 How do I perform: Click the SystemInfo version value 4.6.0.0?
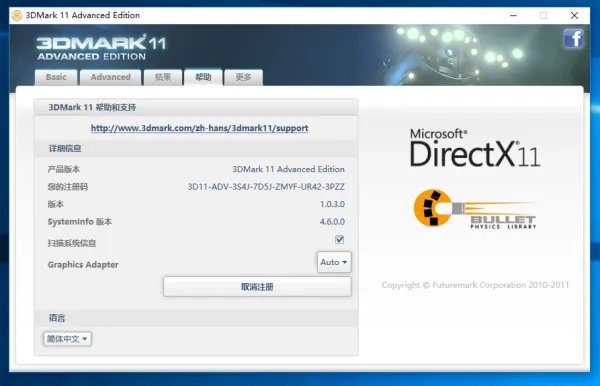[332, 222]
